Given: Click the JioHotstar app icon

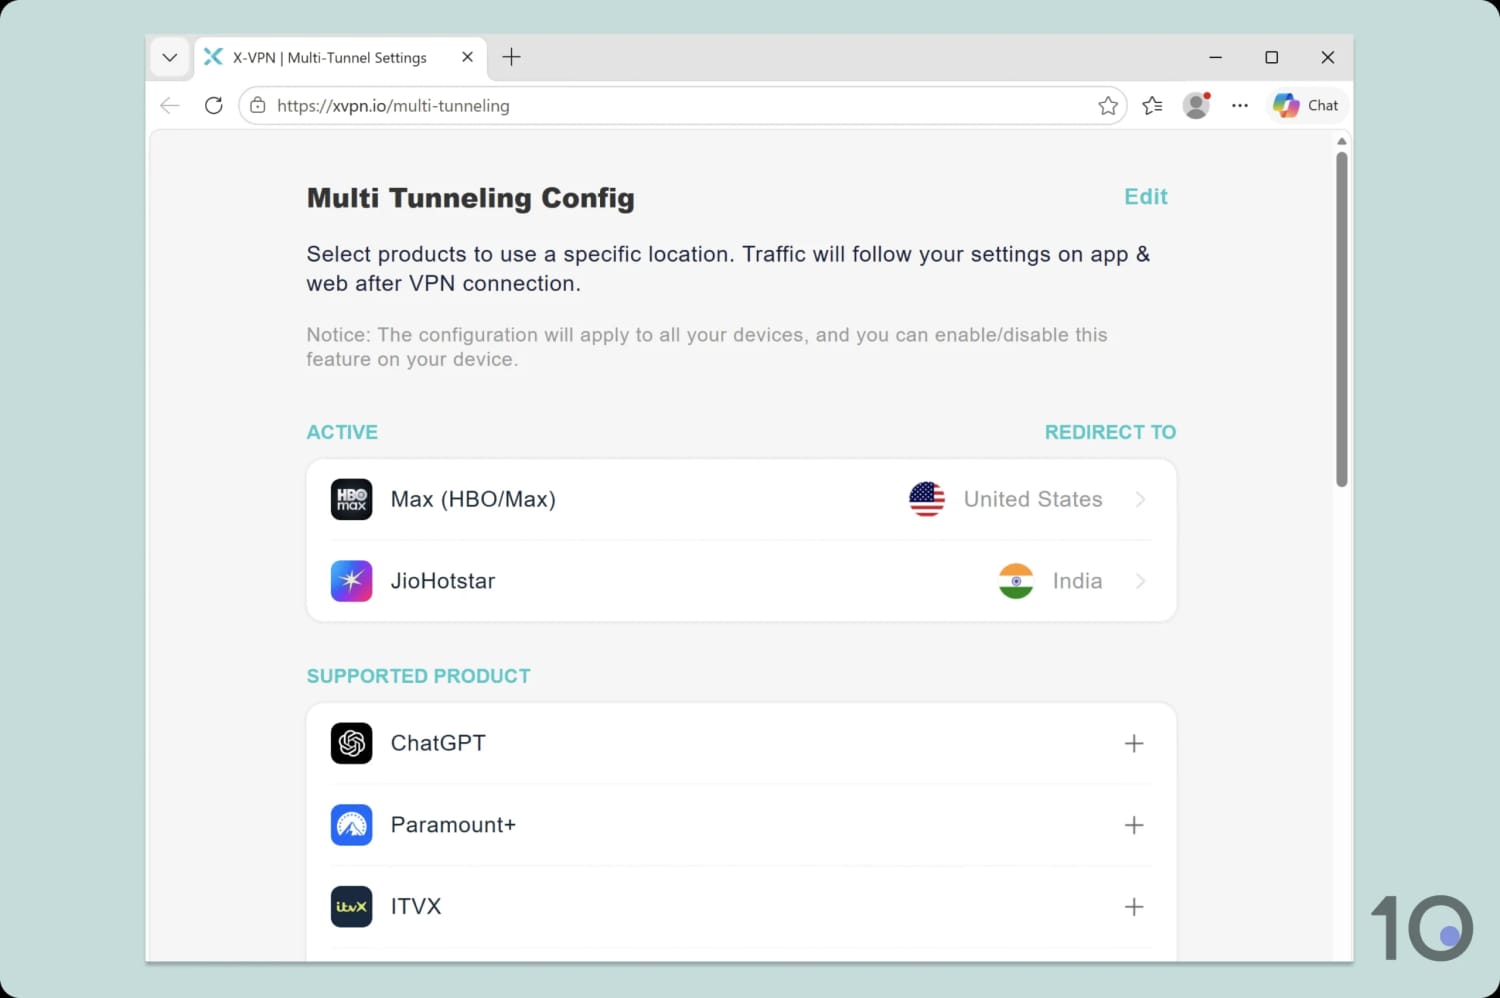Looking at the screenshot, I should pyautogui.click(x=351, y=581).
